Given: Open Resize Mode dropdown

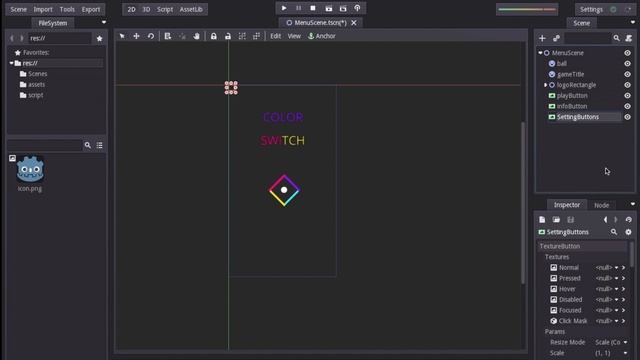Looking at the screenshot, I should click(611, 342).
